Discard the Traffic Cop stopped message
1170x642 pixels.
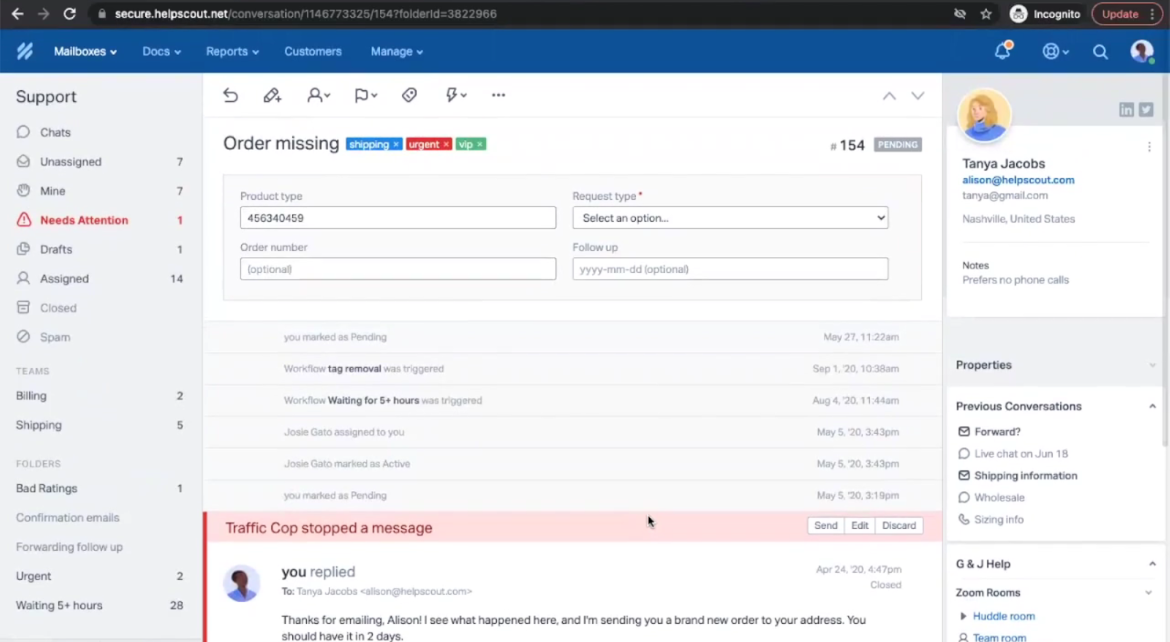[898, 526]
